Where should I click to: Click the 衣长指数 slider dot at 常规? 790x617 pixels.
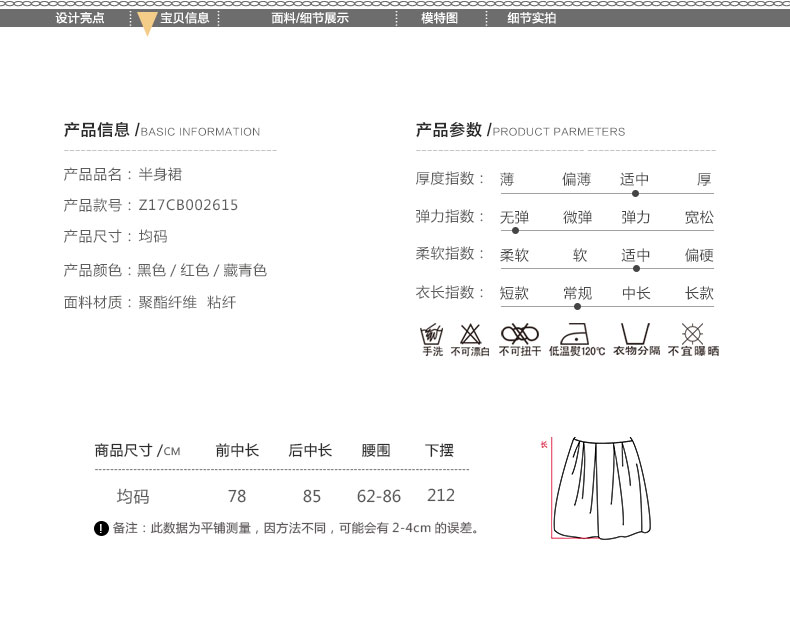(x=577, y=306)
